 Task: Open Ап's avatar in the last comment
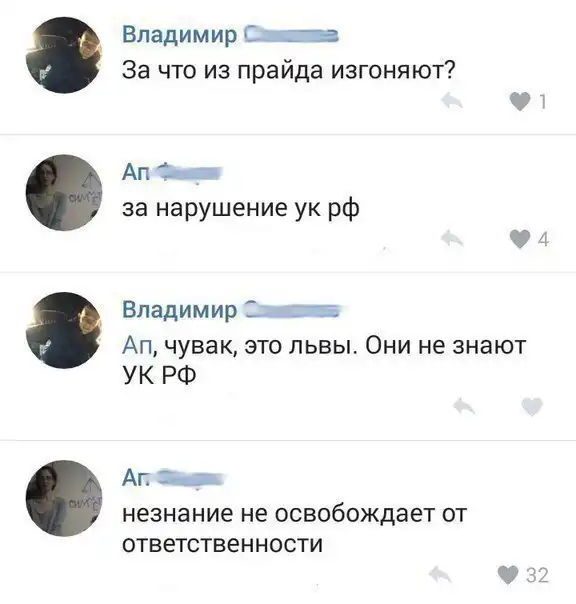pyautogui.click(x=64, y=498)
